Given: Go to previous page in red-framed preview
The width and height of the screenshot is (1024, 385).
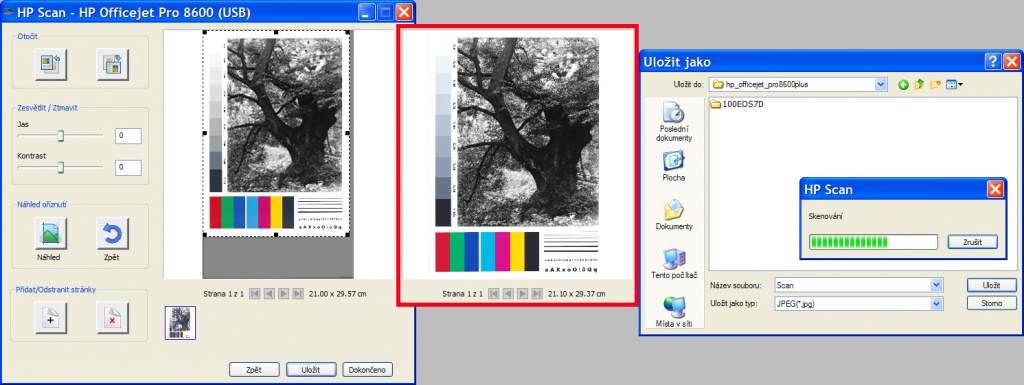Looking at the screenshot, I should (x=508, y=294).
